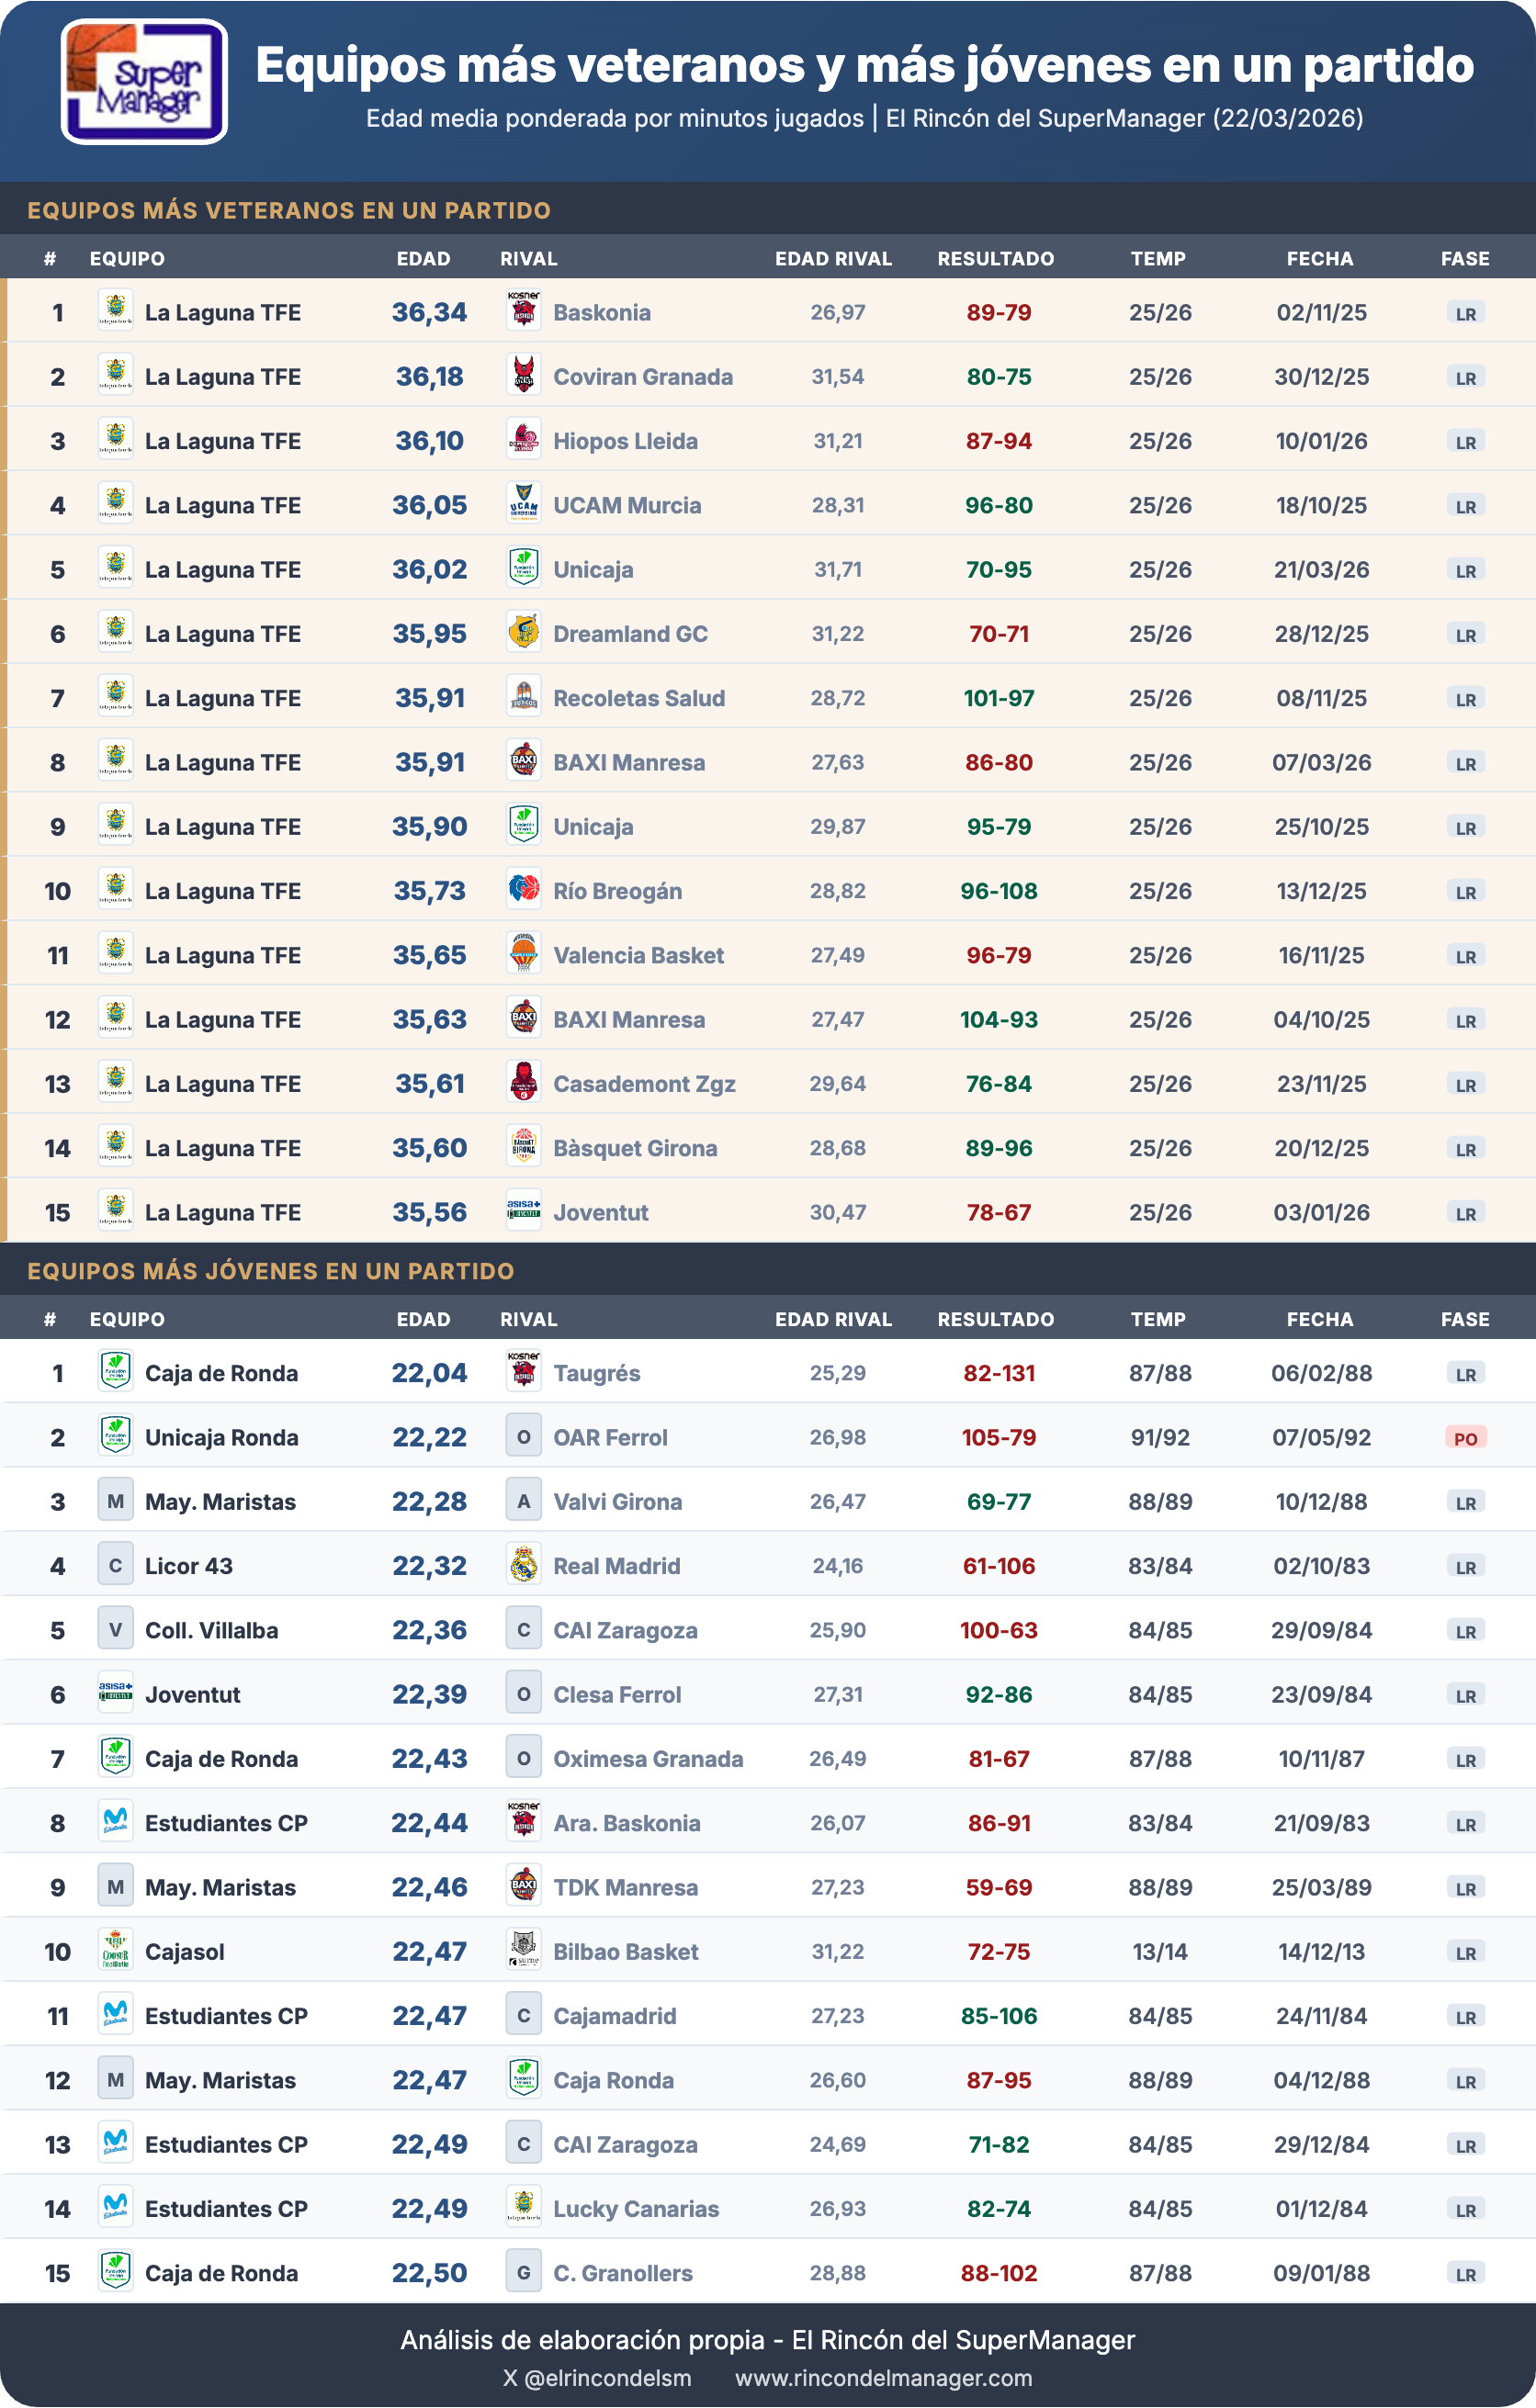
Task: Click the Río Breogán team logo
Action: (523, 890)
